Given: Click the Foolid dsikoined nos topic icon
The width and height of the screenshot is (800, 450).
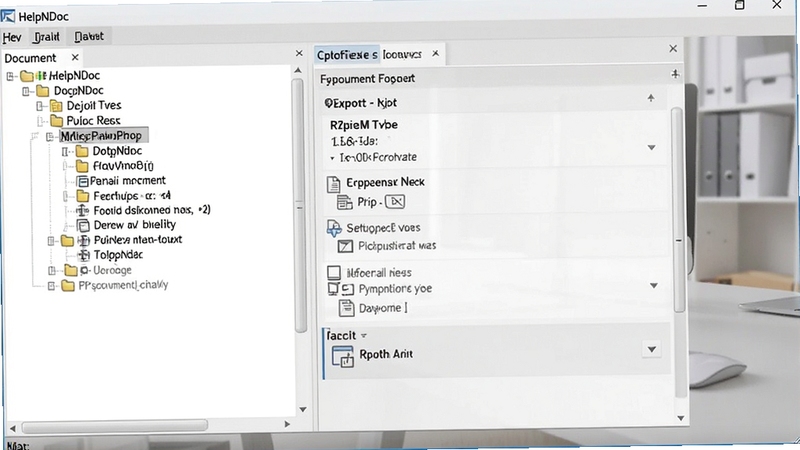Looking at the screenshot, I should [83, 210].
